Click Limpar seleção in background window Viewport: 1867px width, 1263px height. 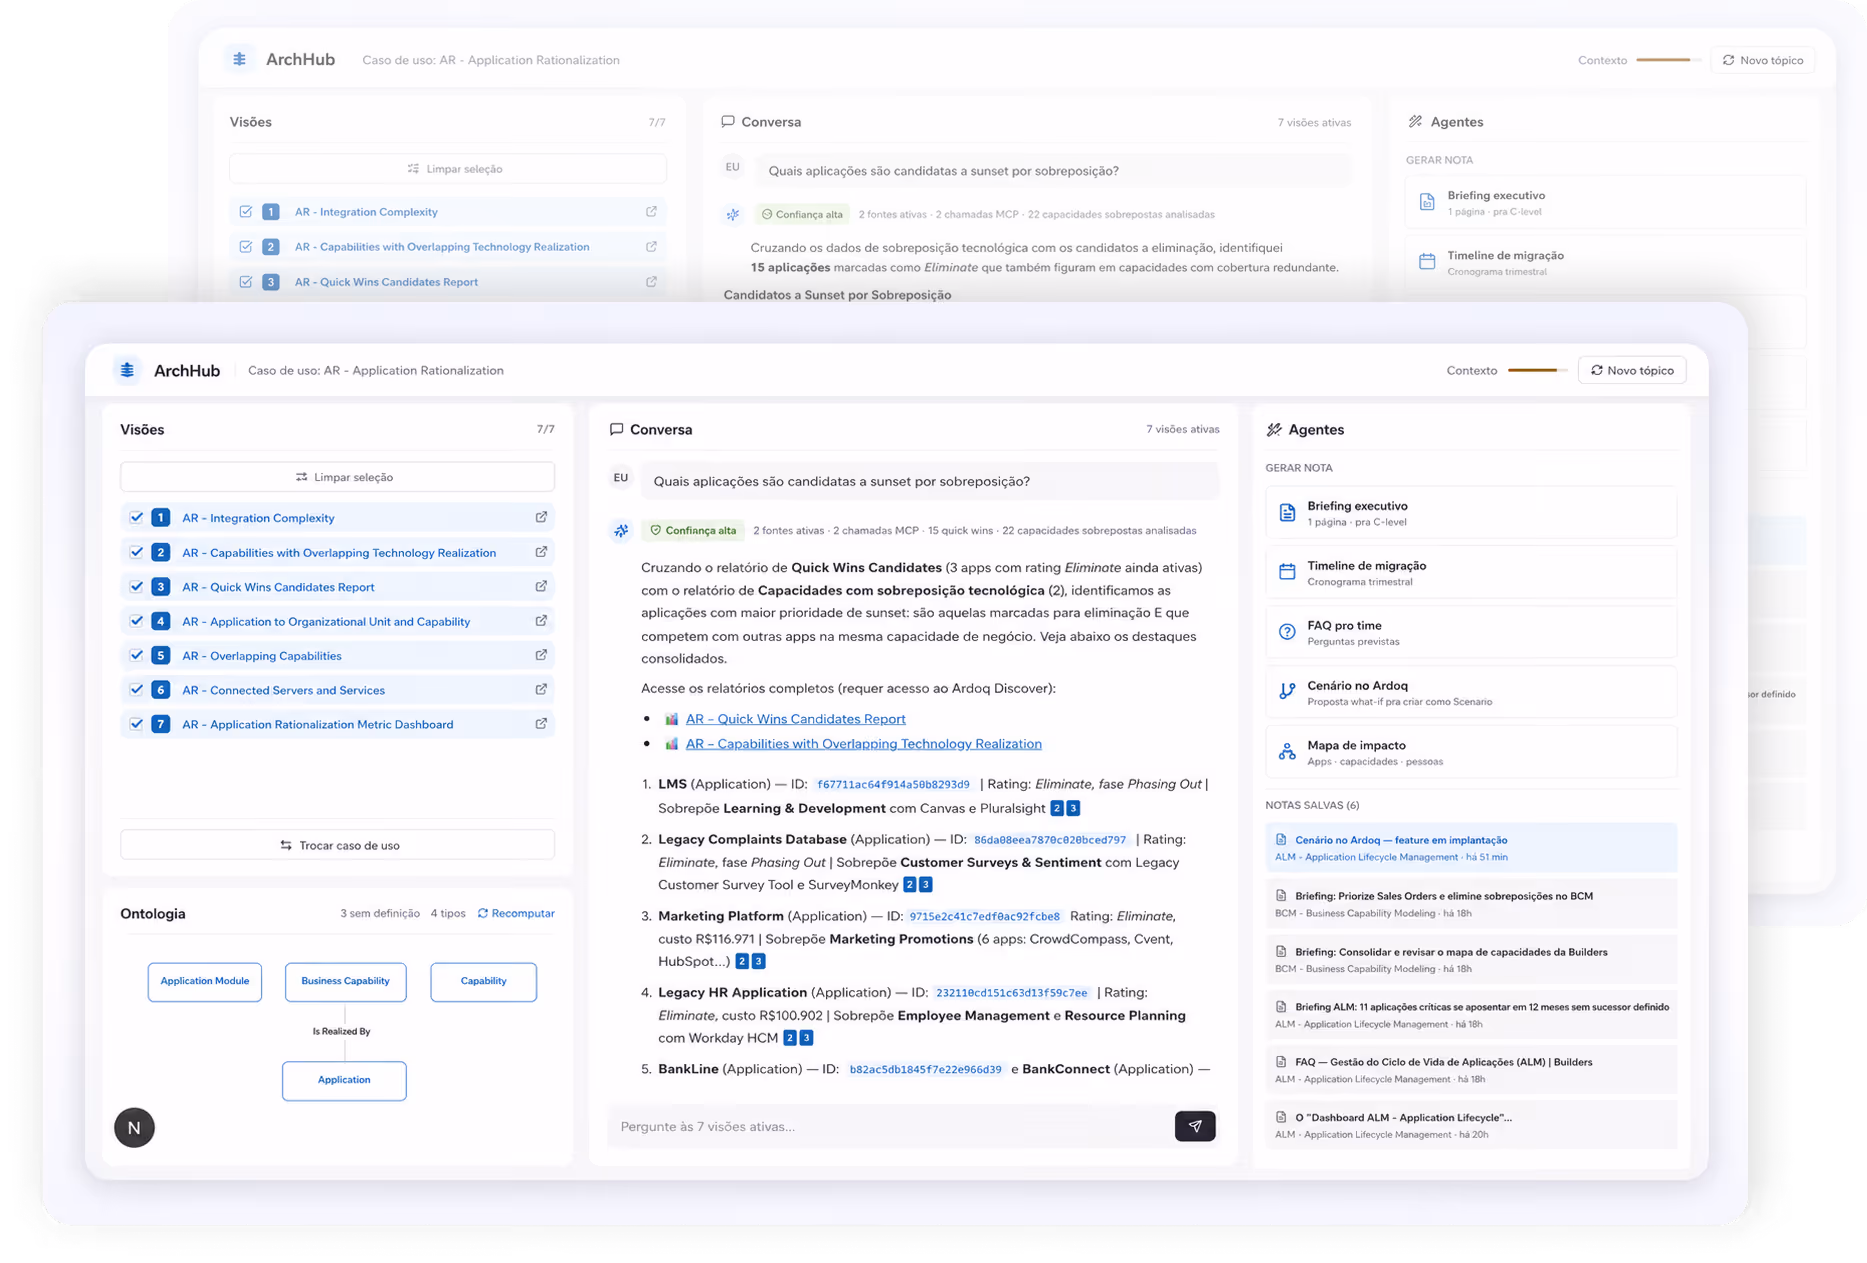click(448, 169)
